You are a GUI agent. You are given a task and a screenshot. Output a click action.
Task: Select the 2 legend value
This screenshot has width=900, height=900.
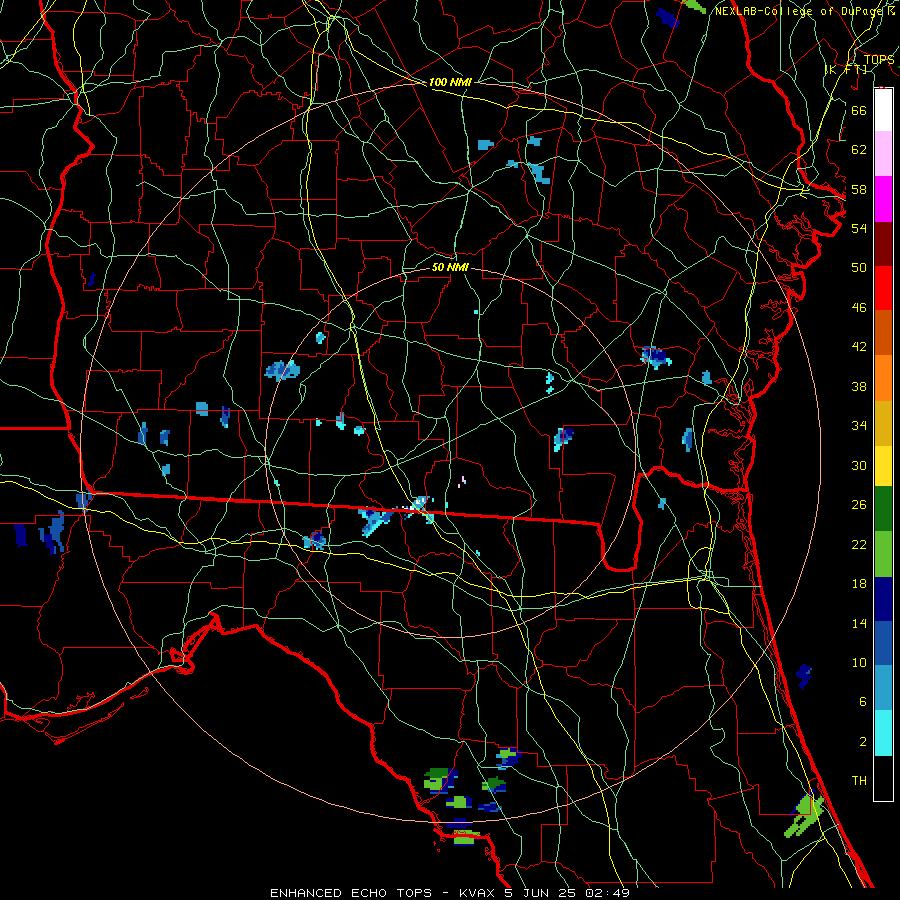(862, 742)
